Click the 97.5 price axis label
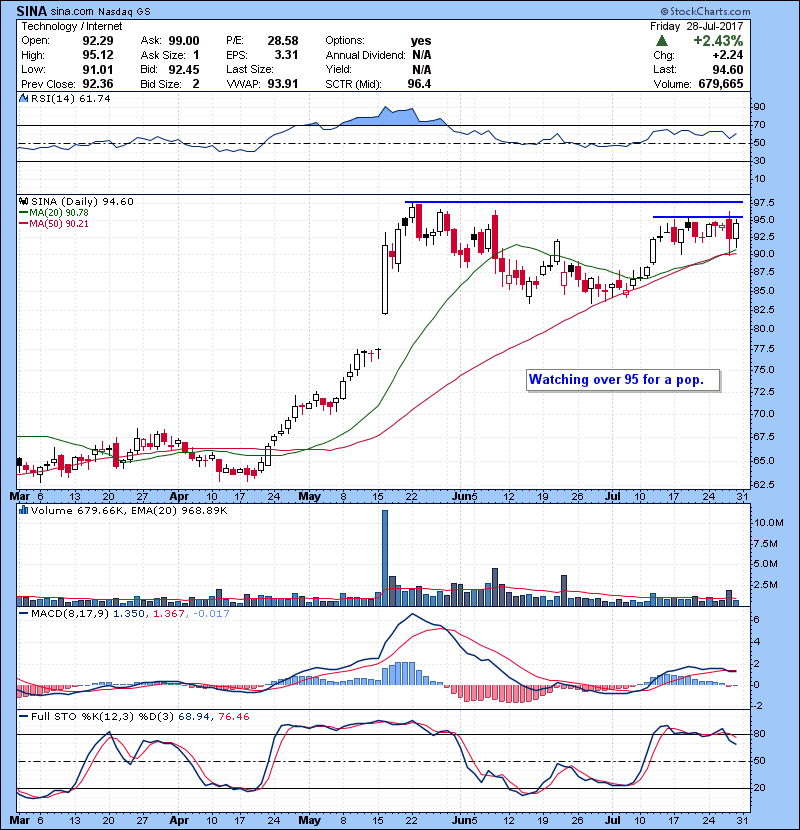The width and height of the screenshot is (800, 830). 764,202
